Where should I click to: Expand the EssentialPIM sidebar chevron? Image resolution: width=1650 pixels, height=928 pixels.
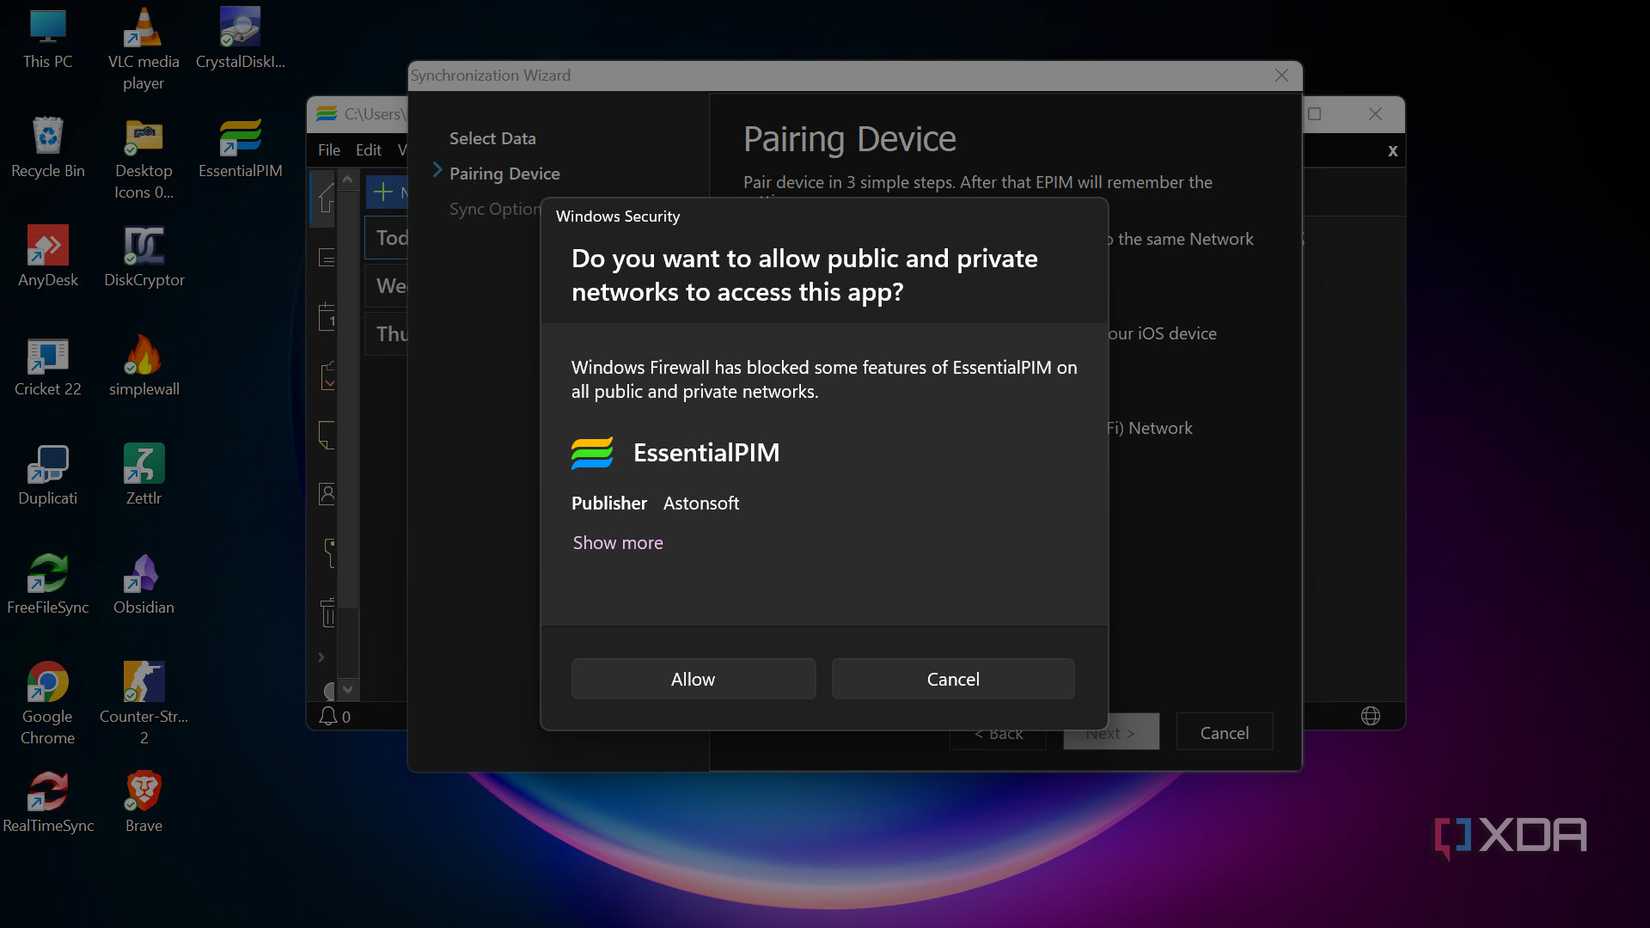click(x=321, y=657)
